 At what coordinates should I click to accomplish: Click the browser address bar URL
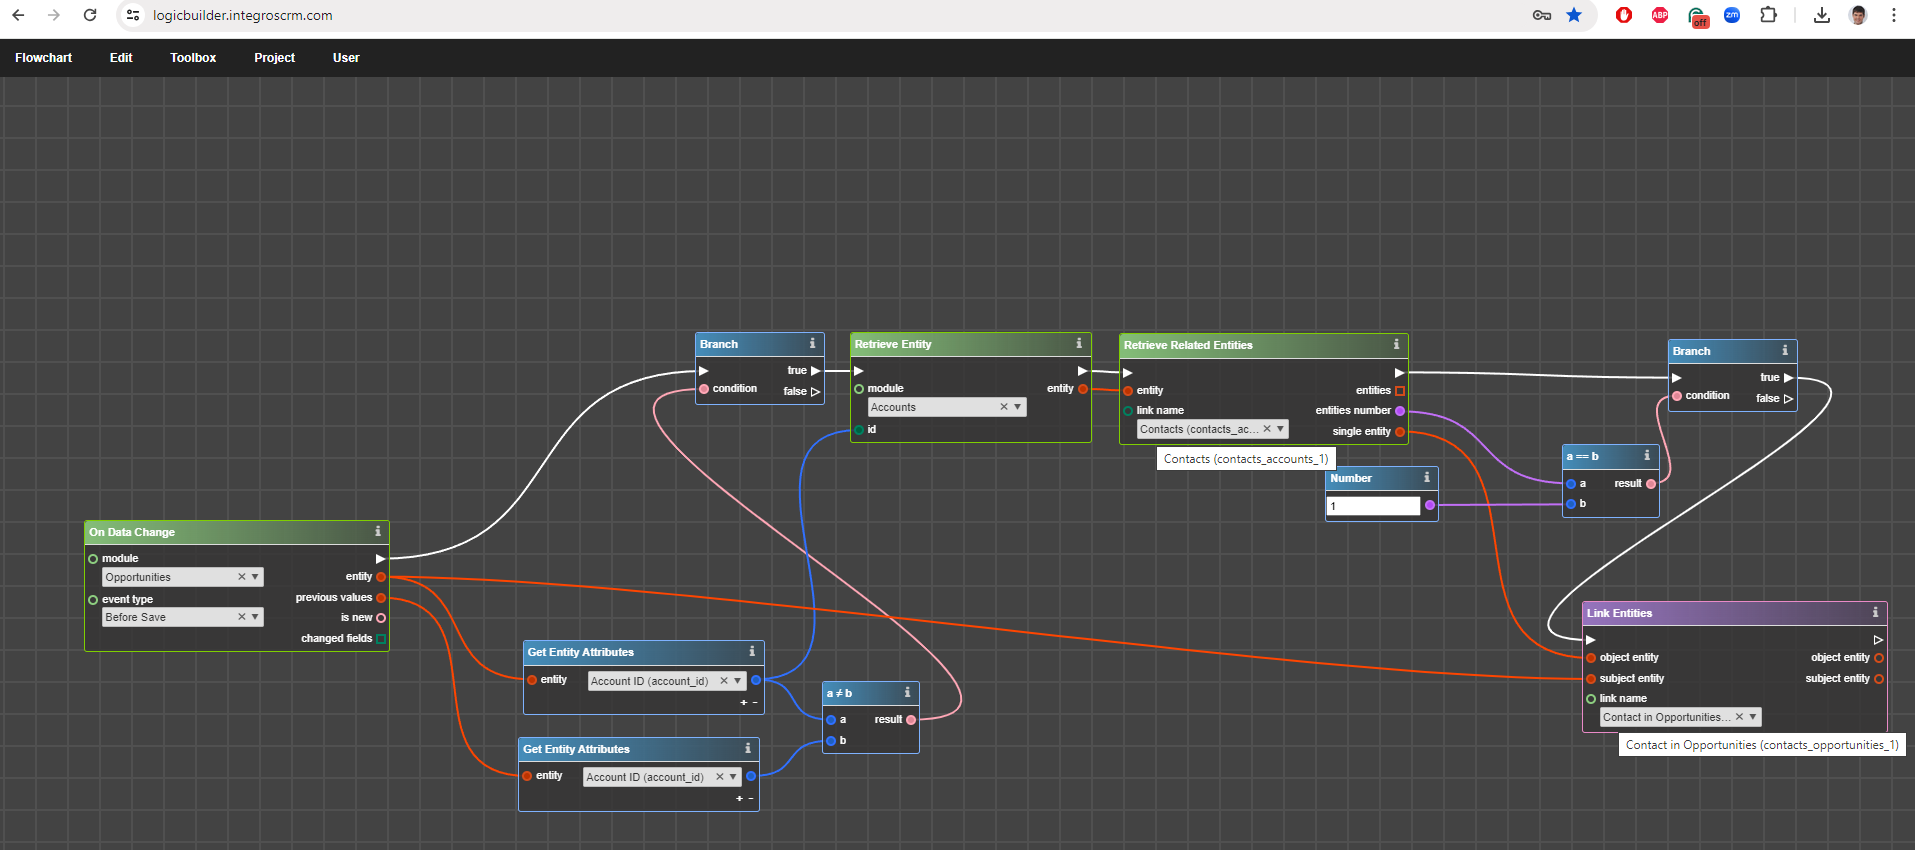tap(243, 15)
